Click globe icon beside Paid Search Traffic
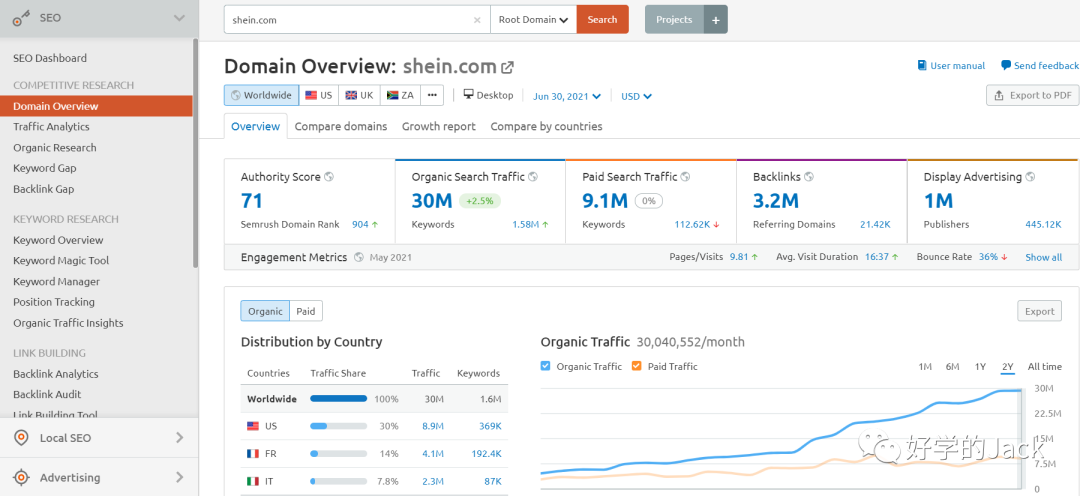This screenshot has width=1080, height=496. pos(685,177)
